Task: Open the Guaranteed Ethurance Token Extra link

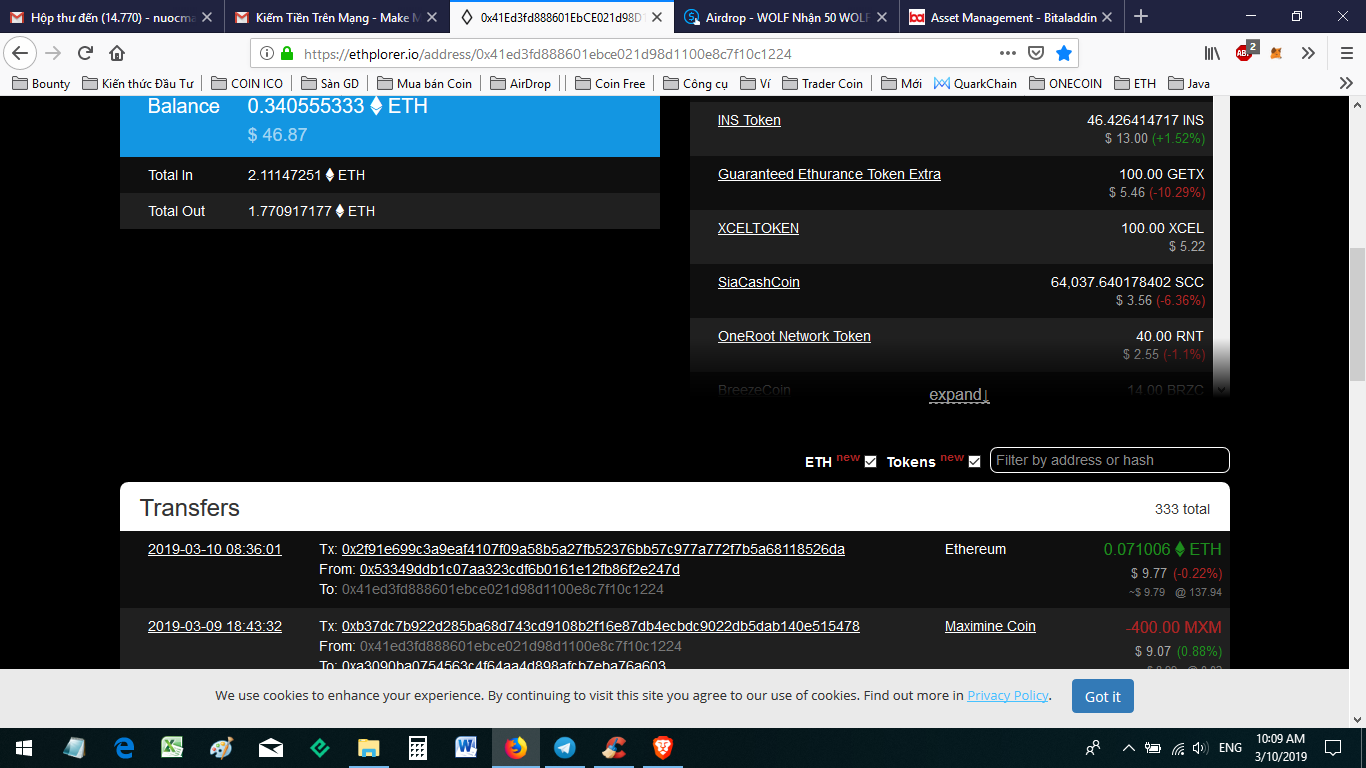Action: point(829,174)
